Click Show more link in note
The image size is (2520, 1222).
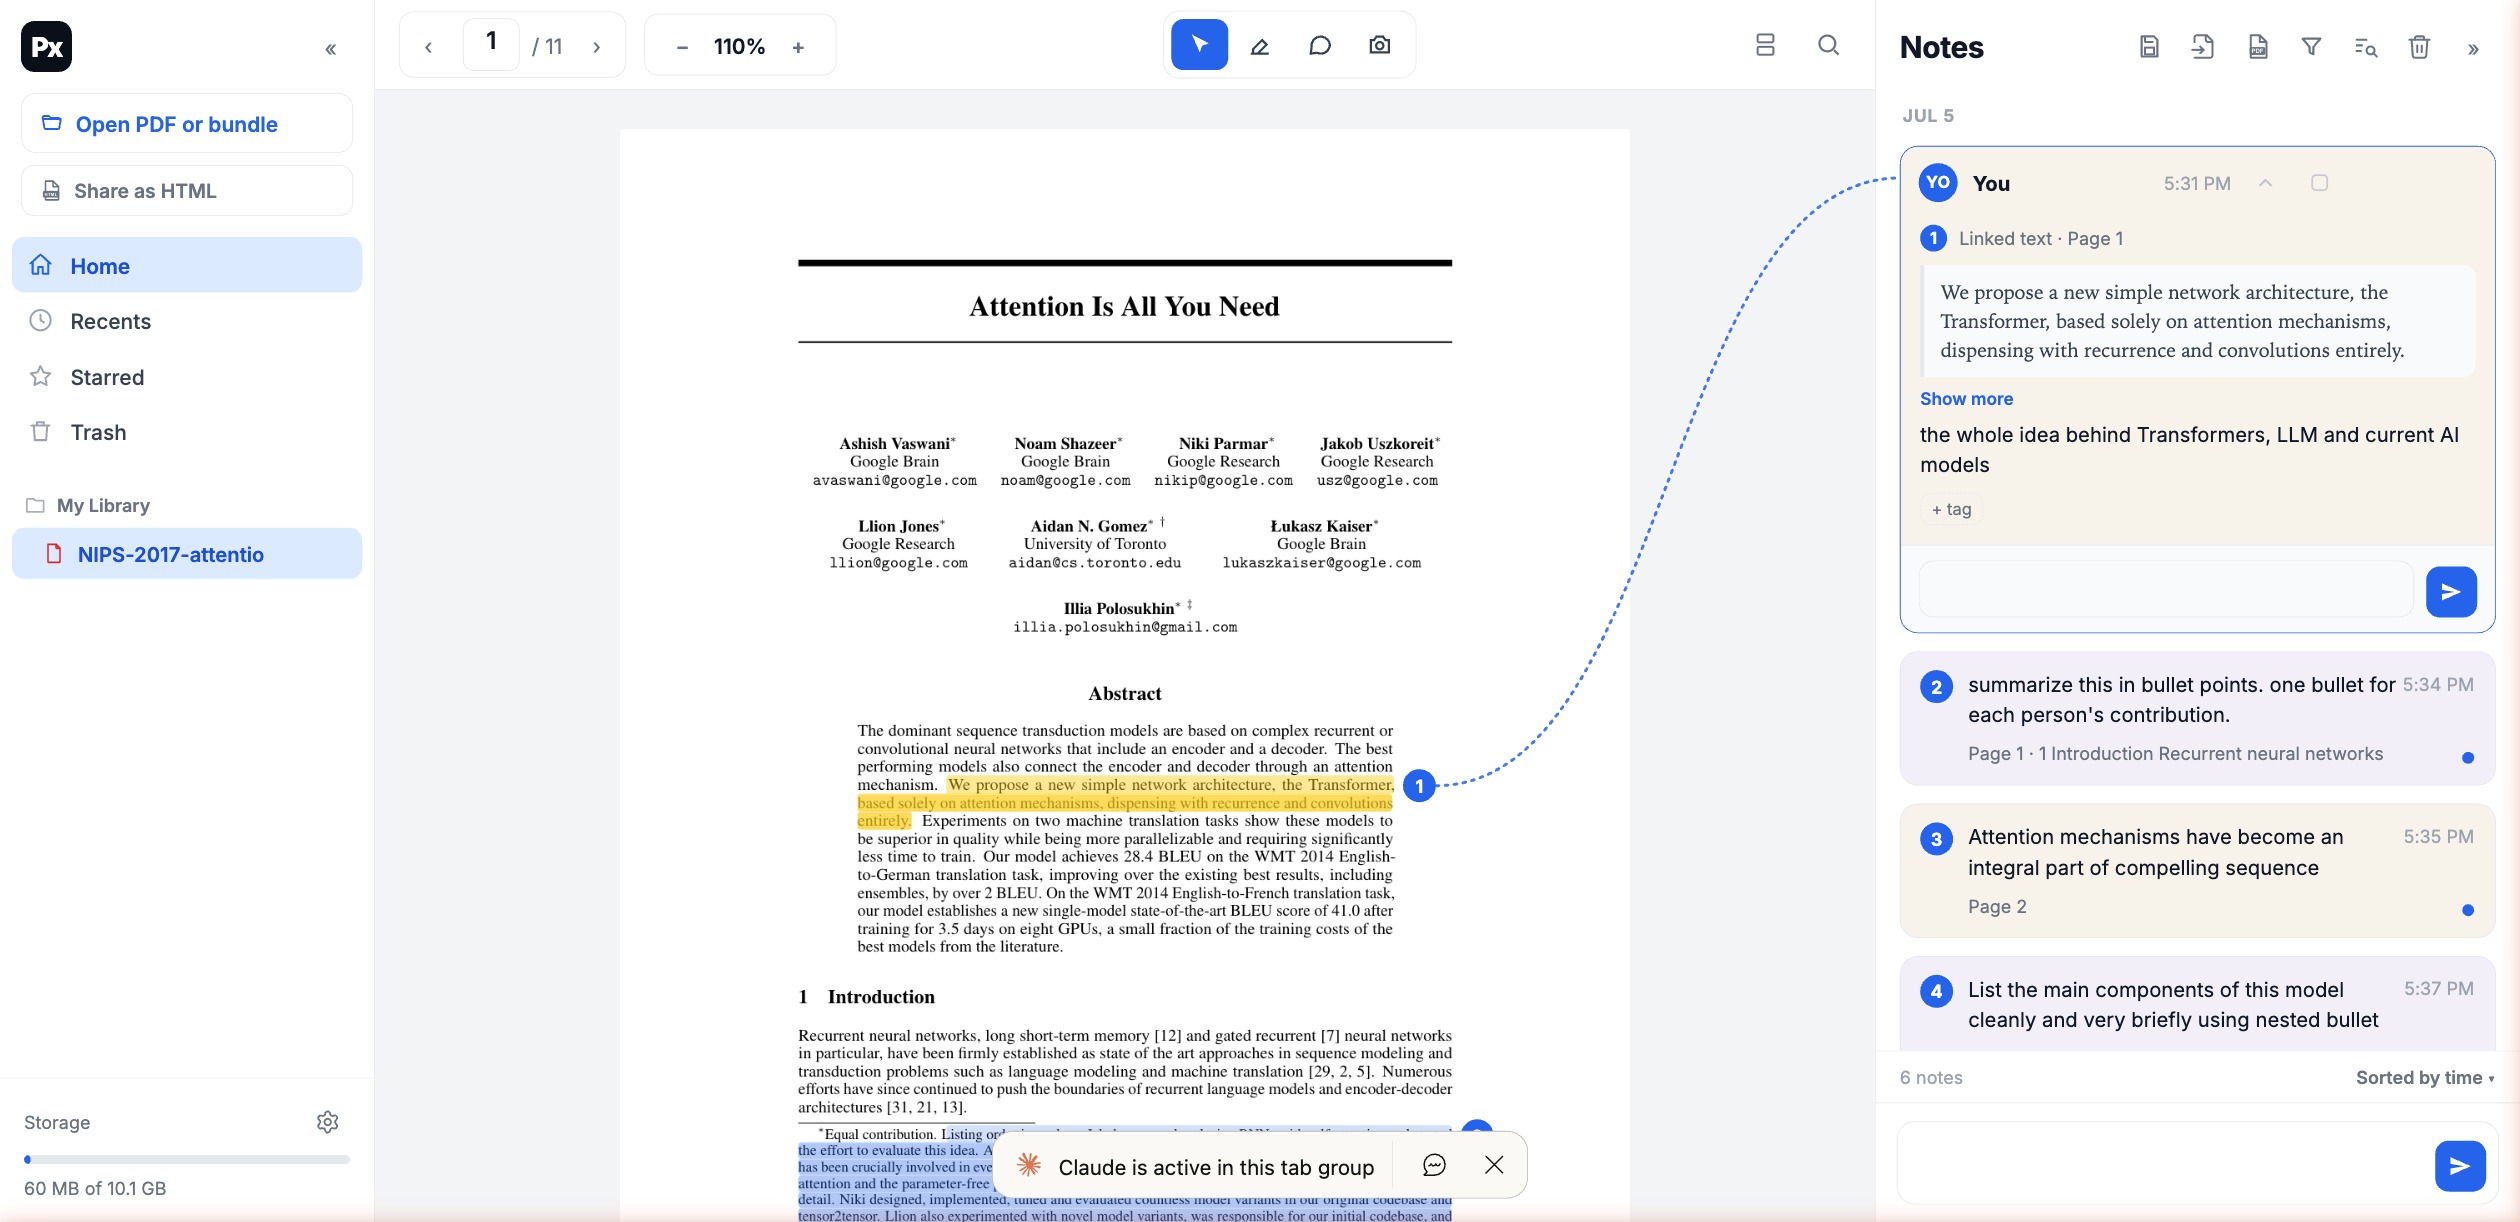[1966, 398]
